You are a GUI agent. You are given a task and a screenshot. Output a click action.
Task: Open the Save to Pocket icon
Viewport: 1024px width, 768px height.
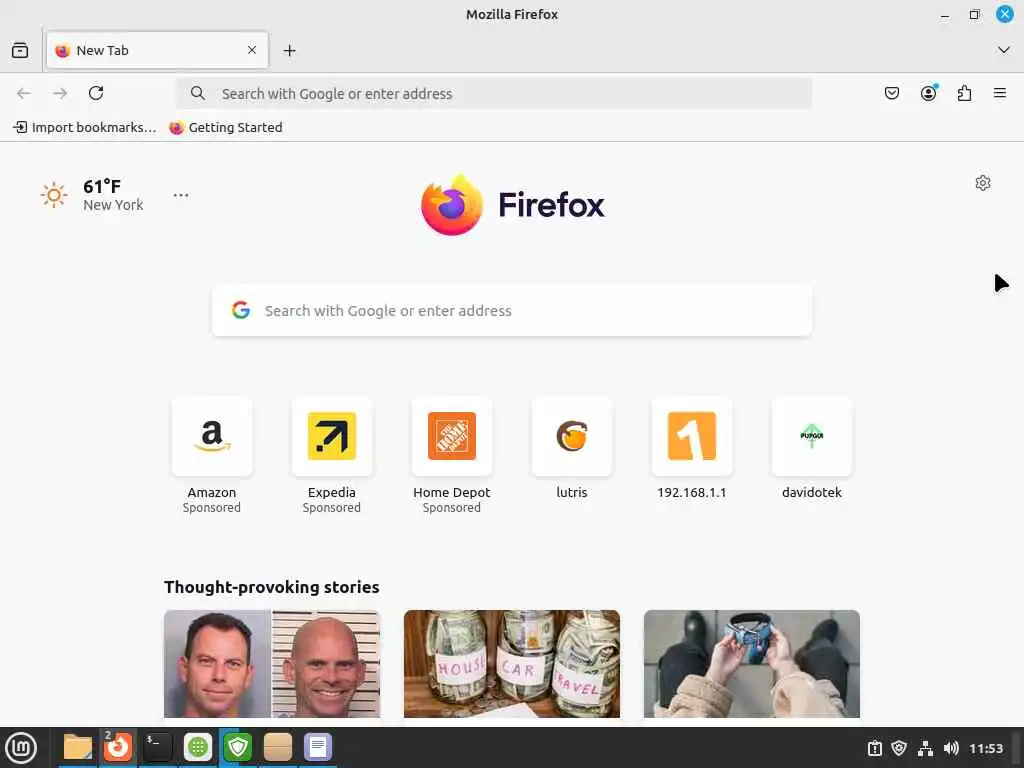click(x=891, y=93)
